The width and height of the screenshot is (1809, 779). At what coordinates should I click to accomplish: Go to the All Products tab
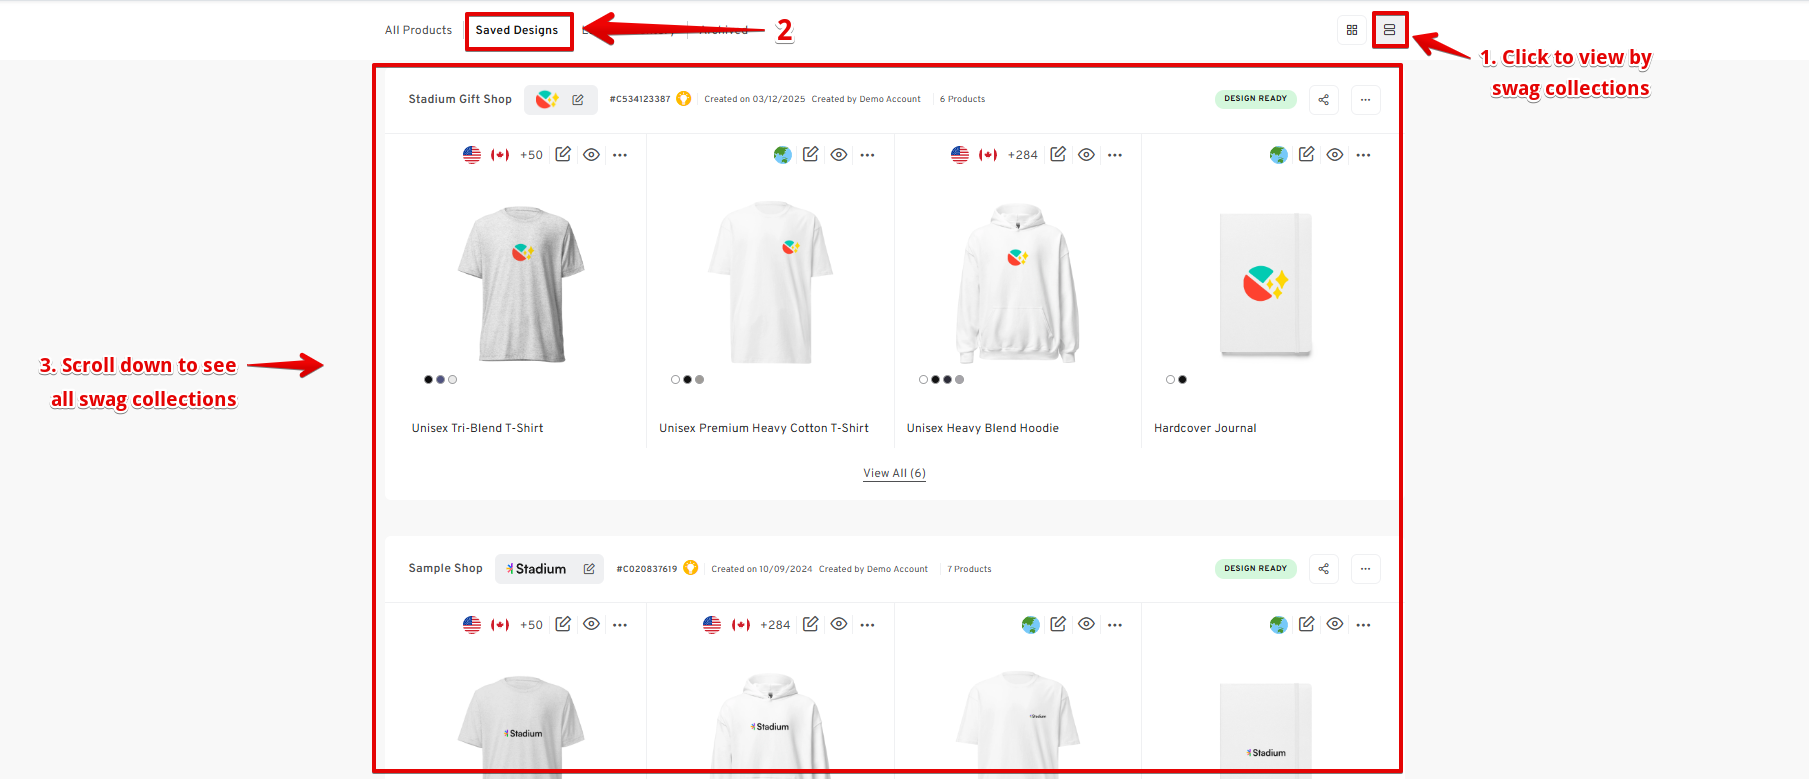click(418, 31)
